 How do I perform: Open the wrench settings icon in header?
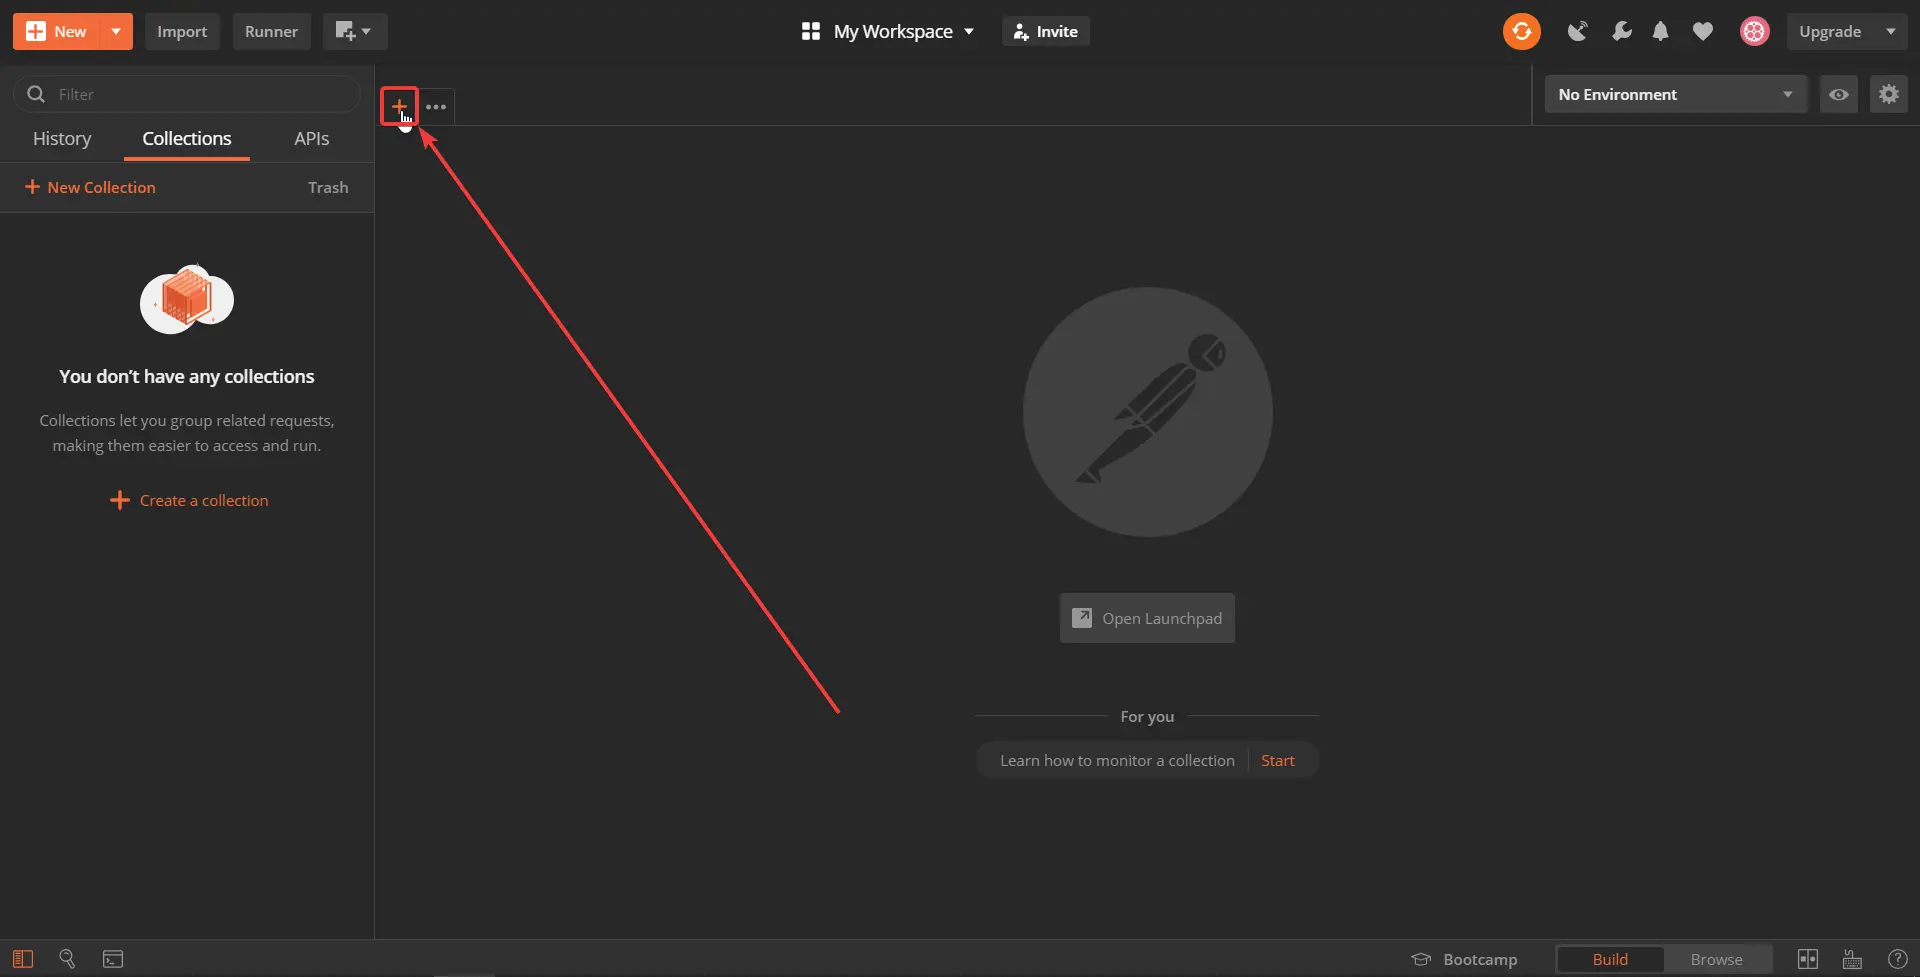pyautogui.click(x=1621, y=31)
